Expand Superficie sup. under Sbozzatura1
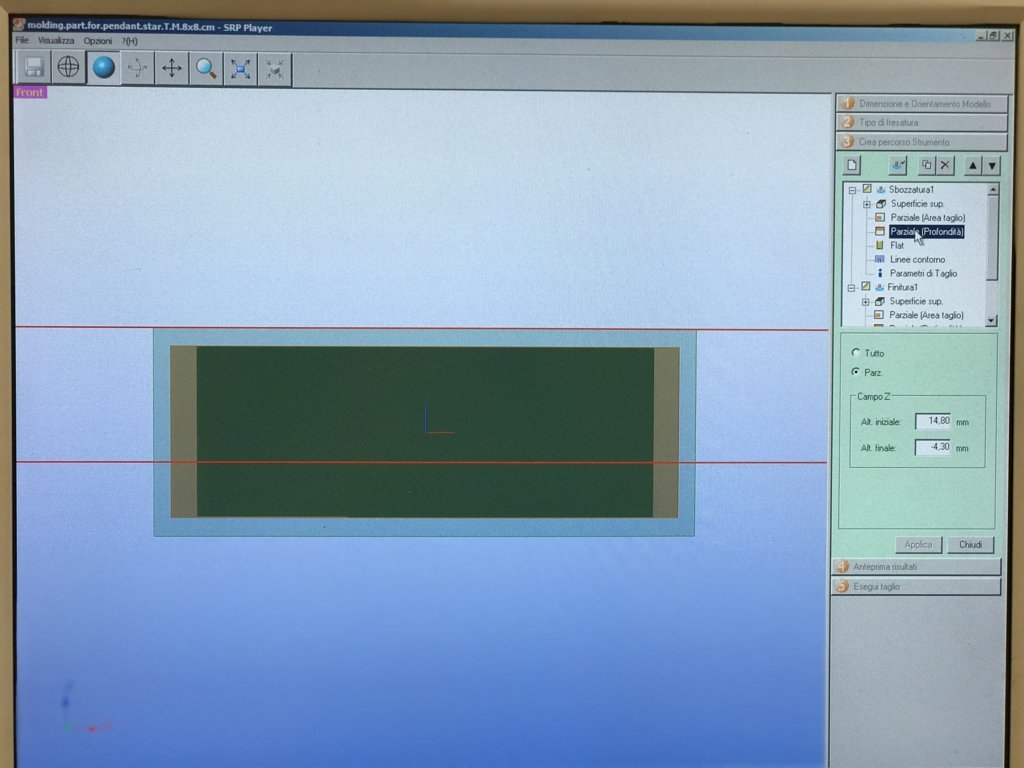 (x=867, y=204)
